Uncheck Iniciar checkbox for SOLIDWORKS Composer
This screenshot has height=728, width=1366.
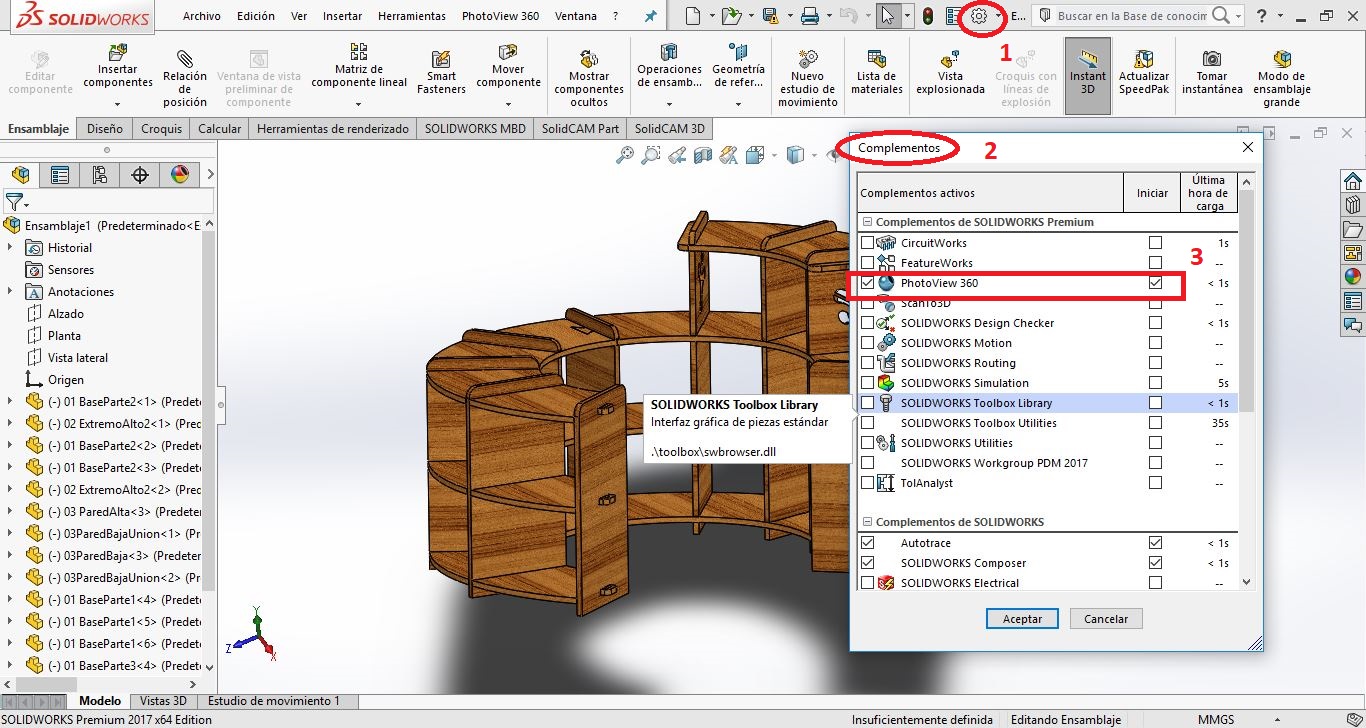[x=1155, y=563]
